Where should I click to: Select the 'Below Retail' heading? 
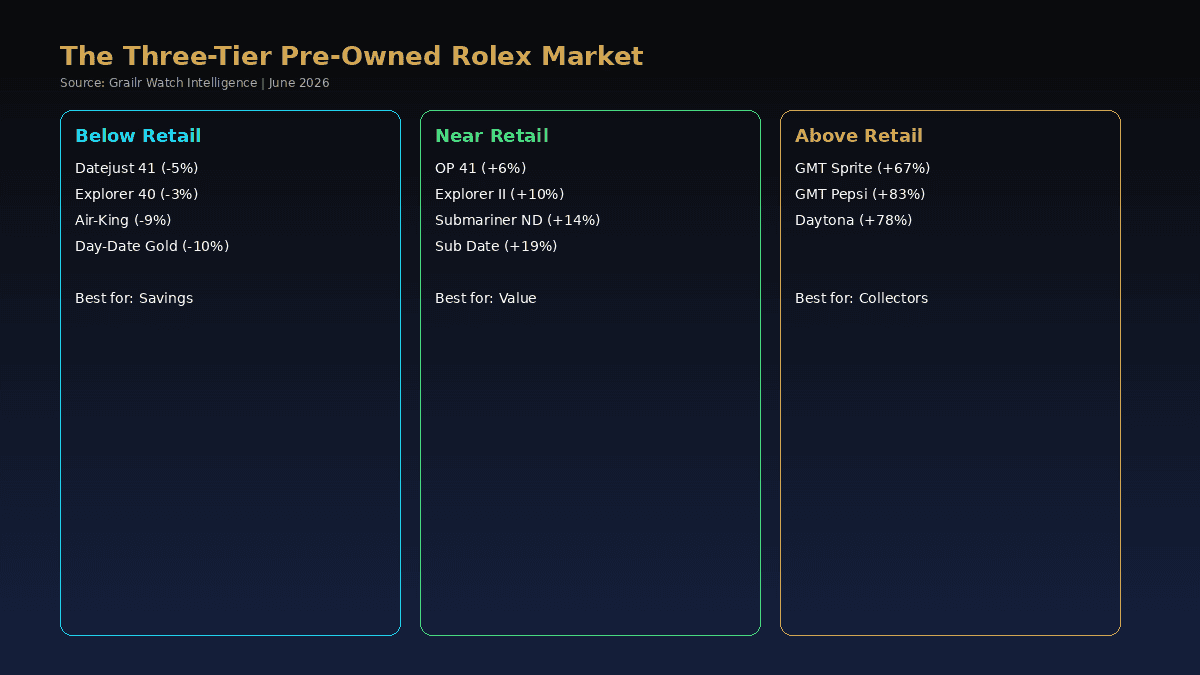coord(138,136)
